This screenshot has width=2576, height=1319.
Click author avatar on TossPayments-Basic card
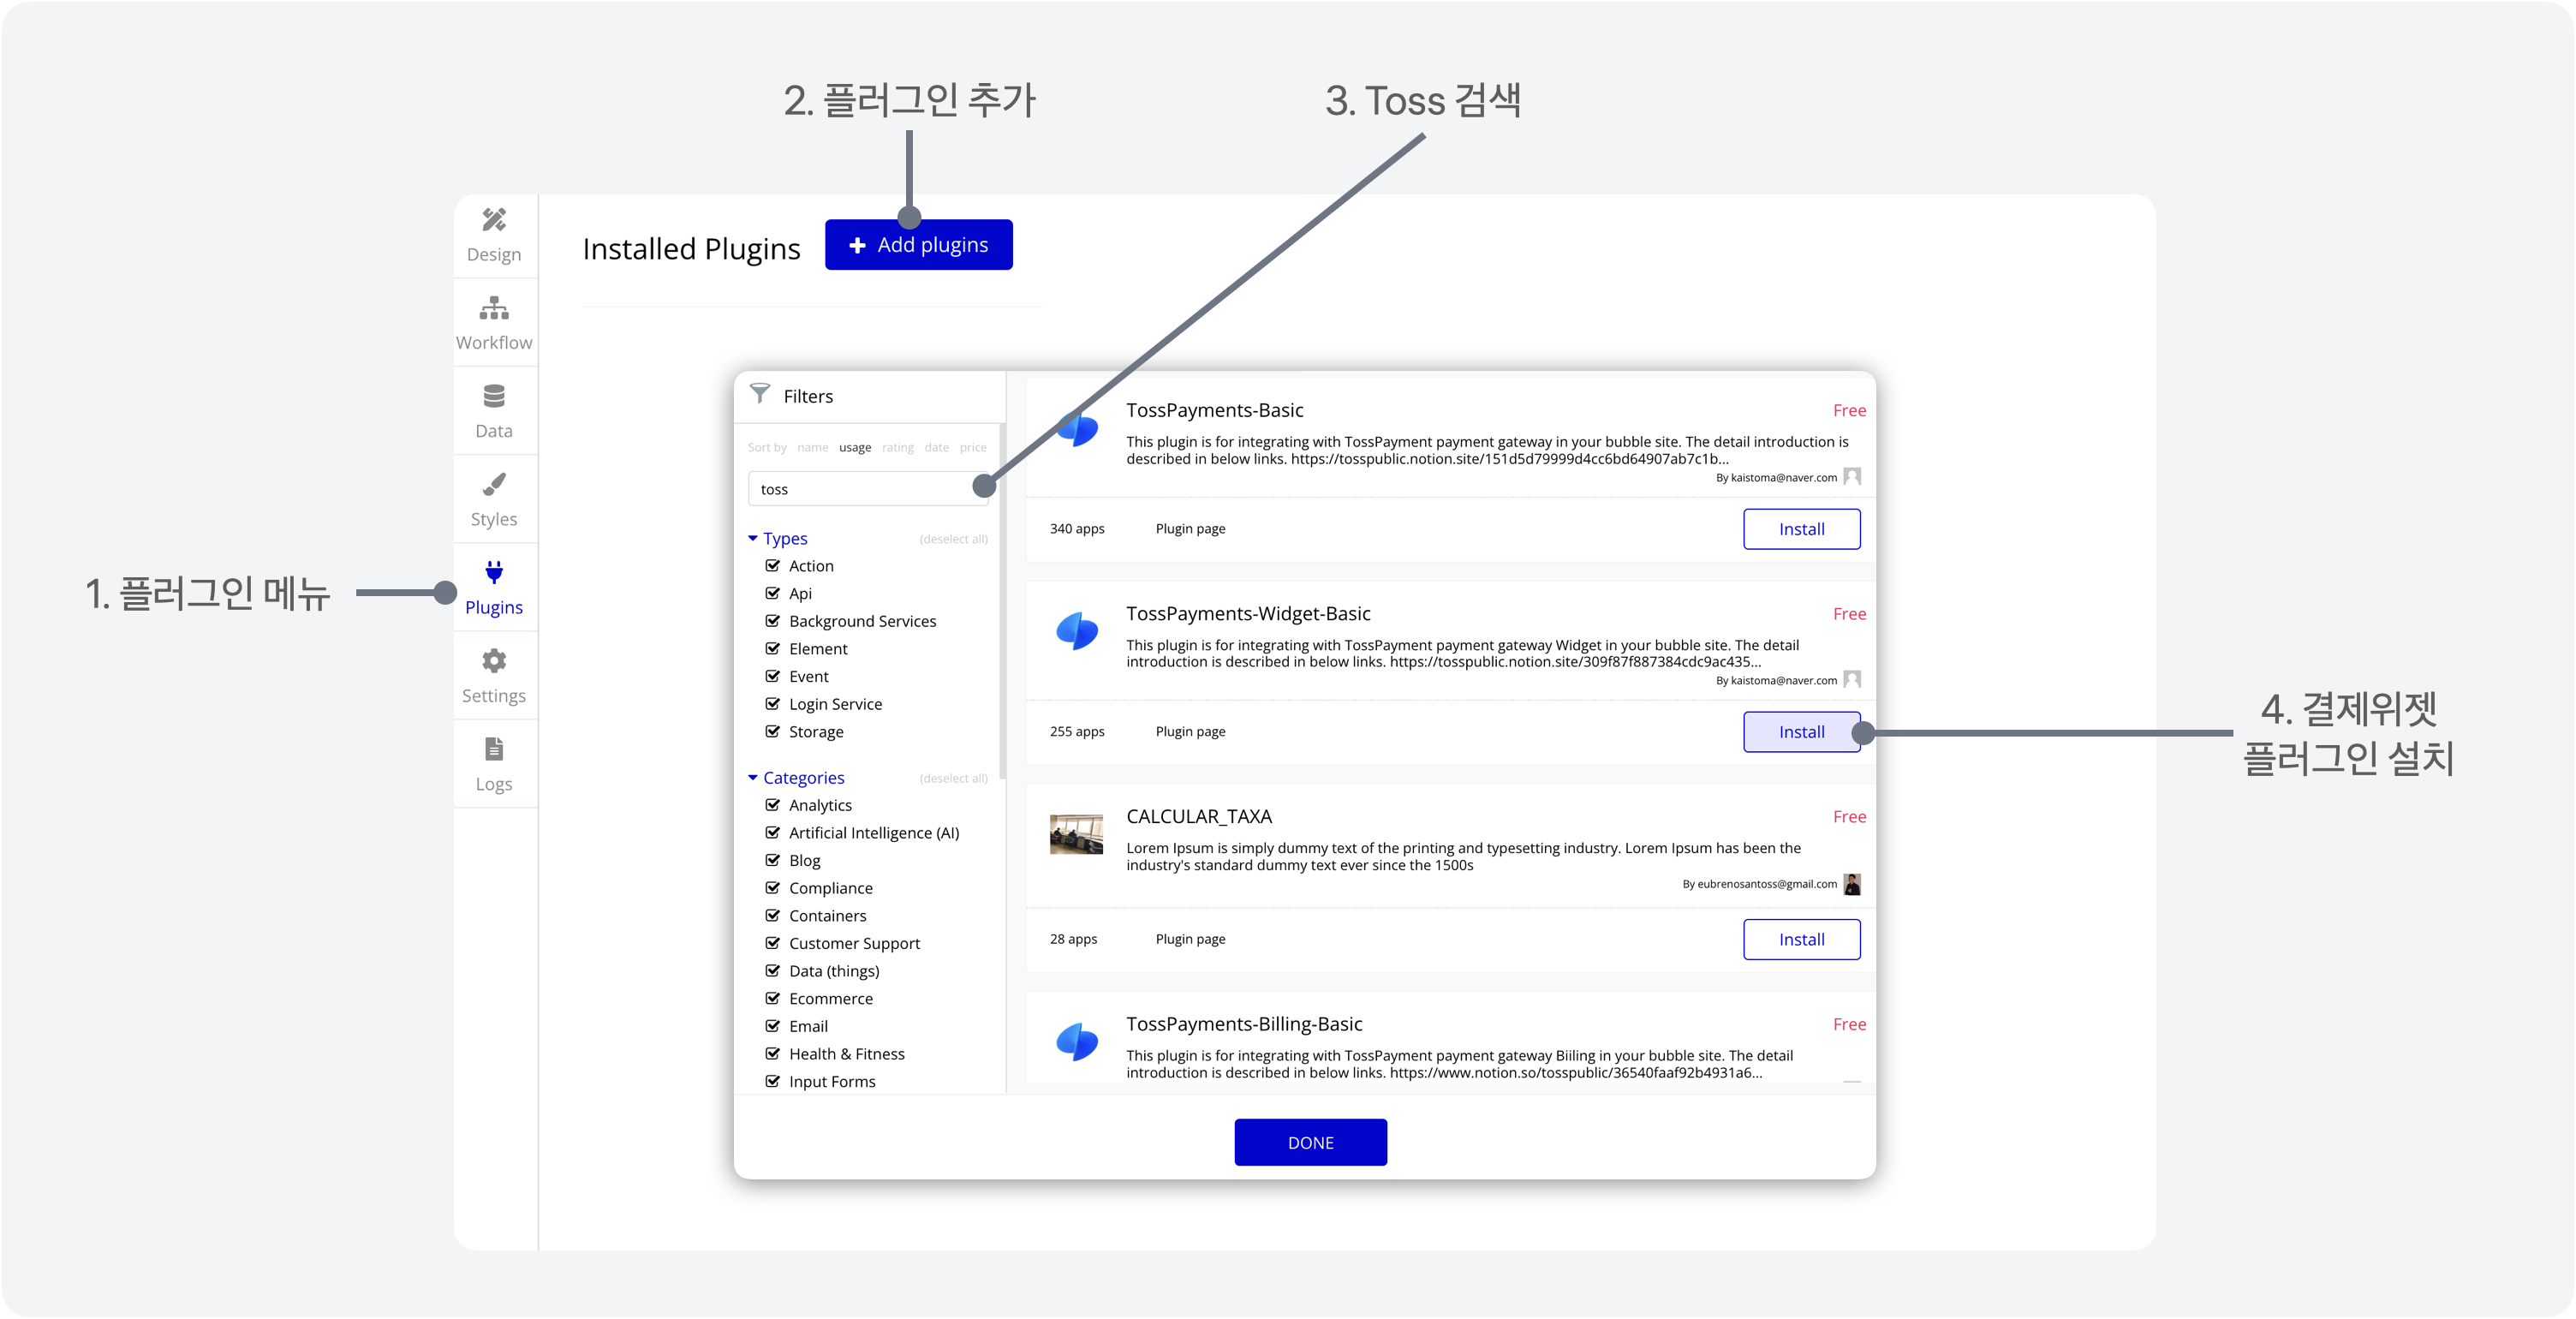point(1852,476)
